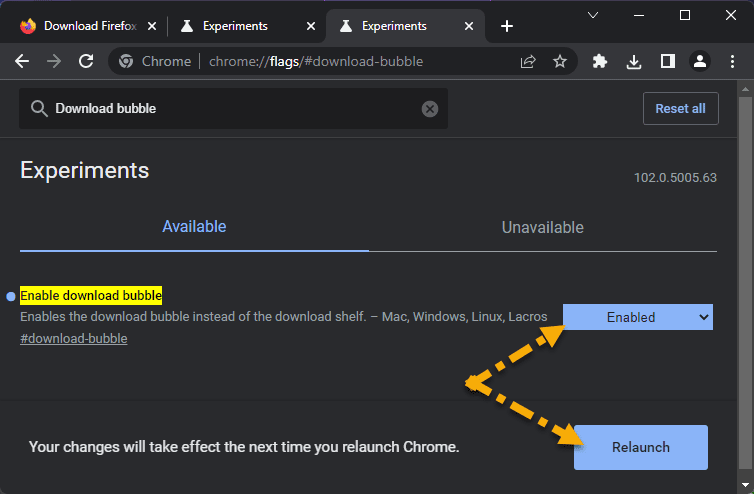This screenshot has width=754, height=494.
Task: Click the Enable download bubble title
Action: 91,295
